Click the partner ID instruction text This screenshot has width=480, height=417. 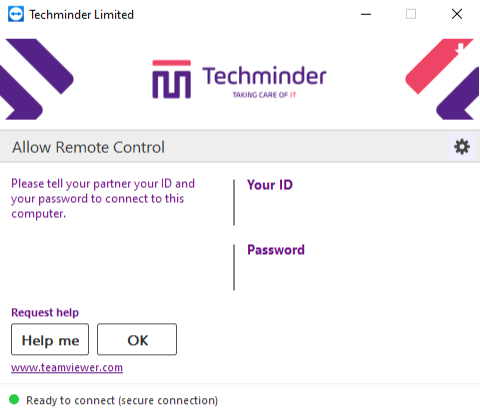pyautogui.click(x=103, y=199)
